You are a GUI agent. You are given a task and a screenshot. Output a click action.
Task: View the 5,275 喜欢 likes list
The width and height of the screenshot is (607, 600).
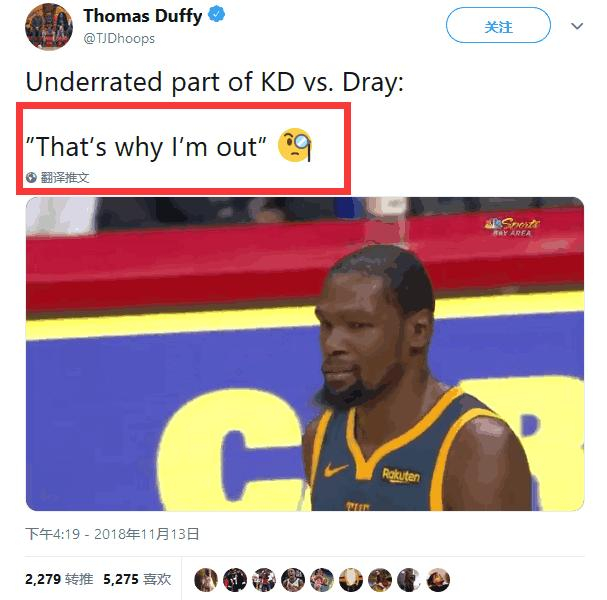(x=137, y=579)
